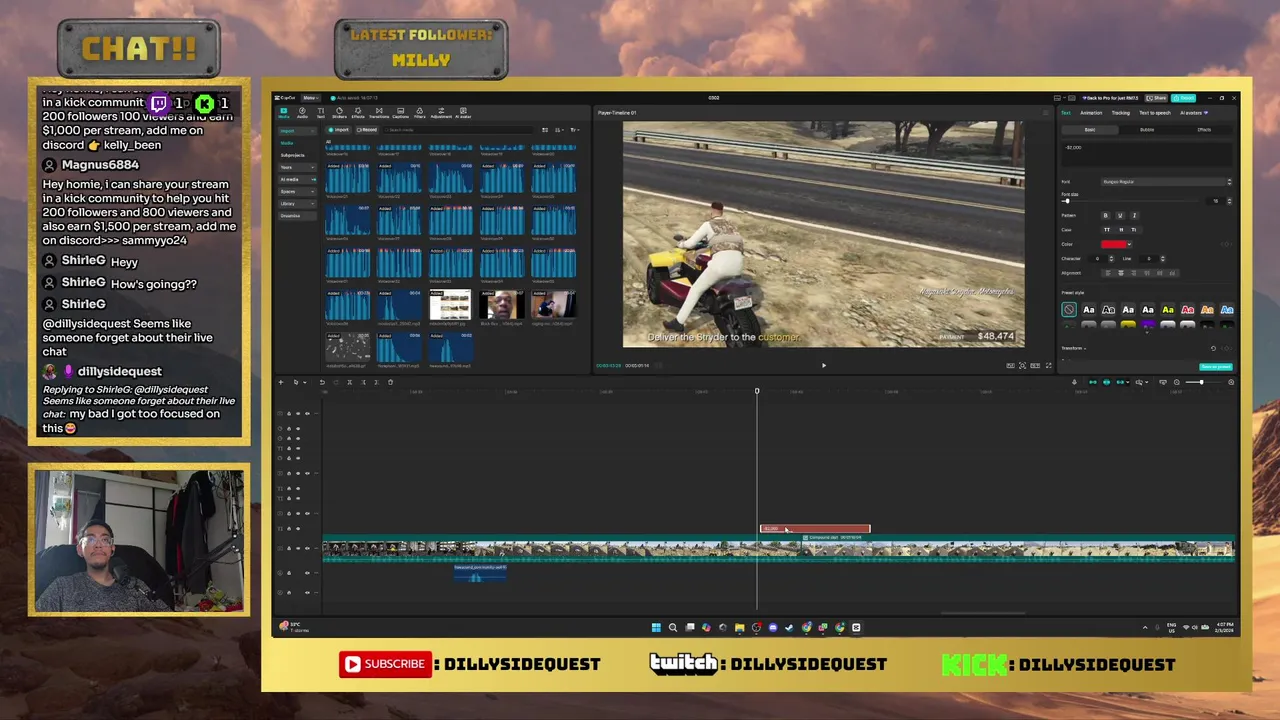Open the File Explorer taskbar icon
The width and height of the screenshot is (1280, 720).
(739, 627)
